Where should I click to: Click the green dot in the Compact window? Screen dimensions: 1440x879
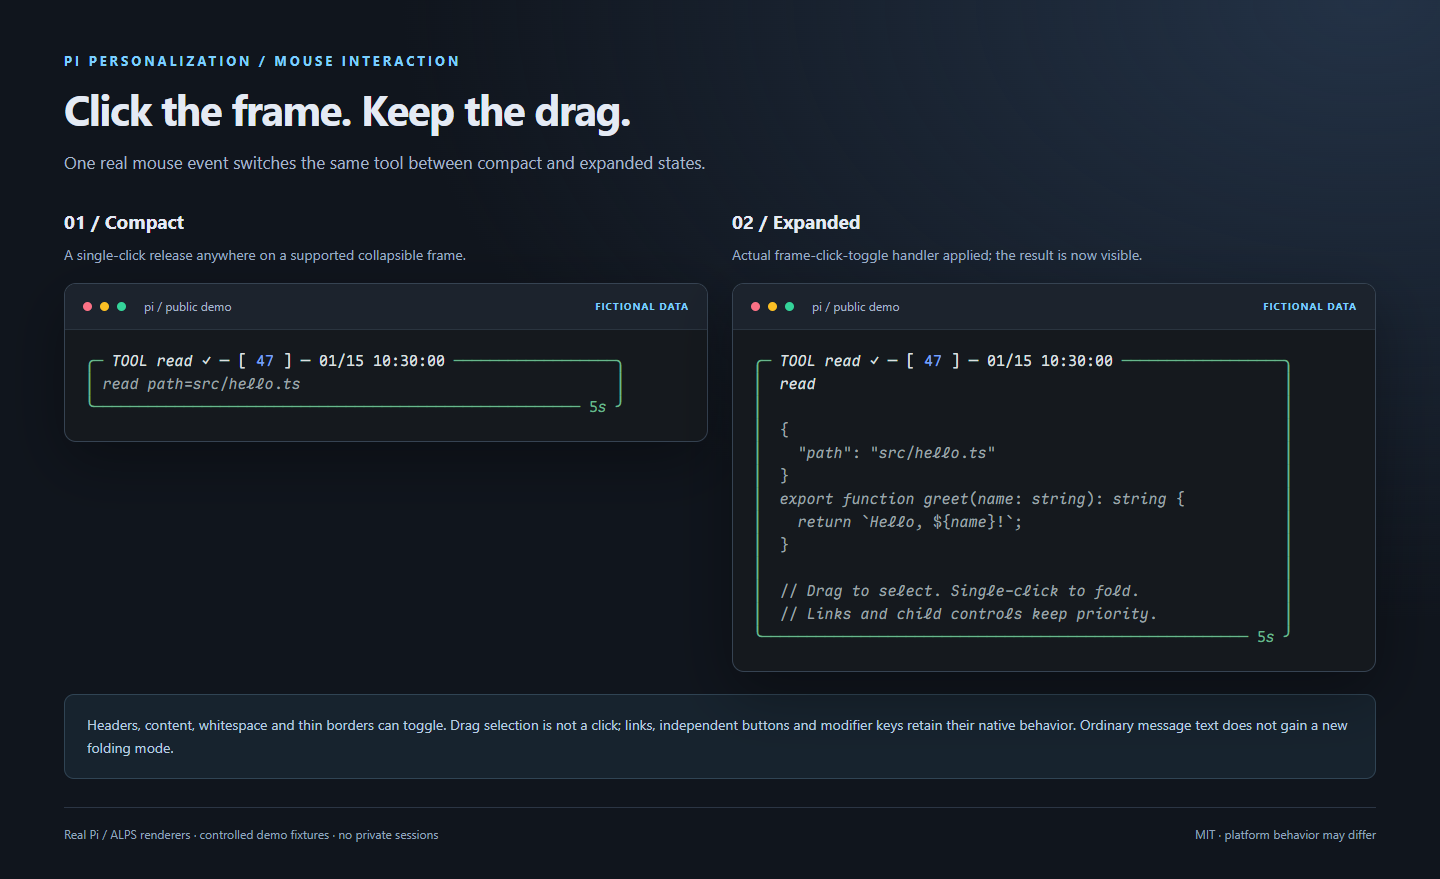[121, 307]
